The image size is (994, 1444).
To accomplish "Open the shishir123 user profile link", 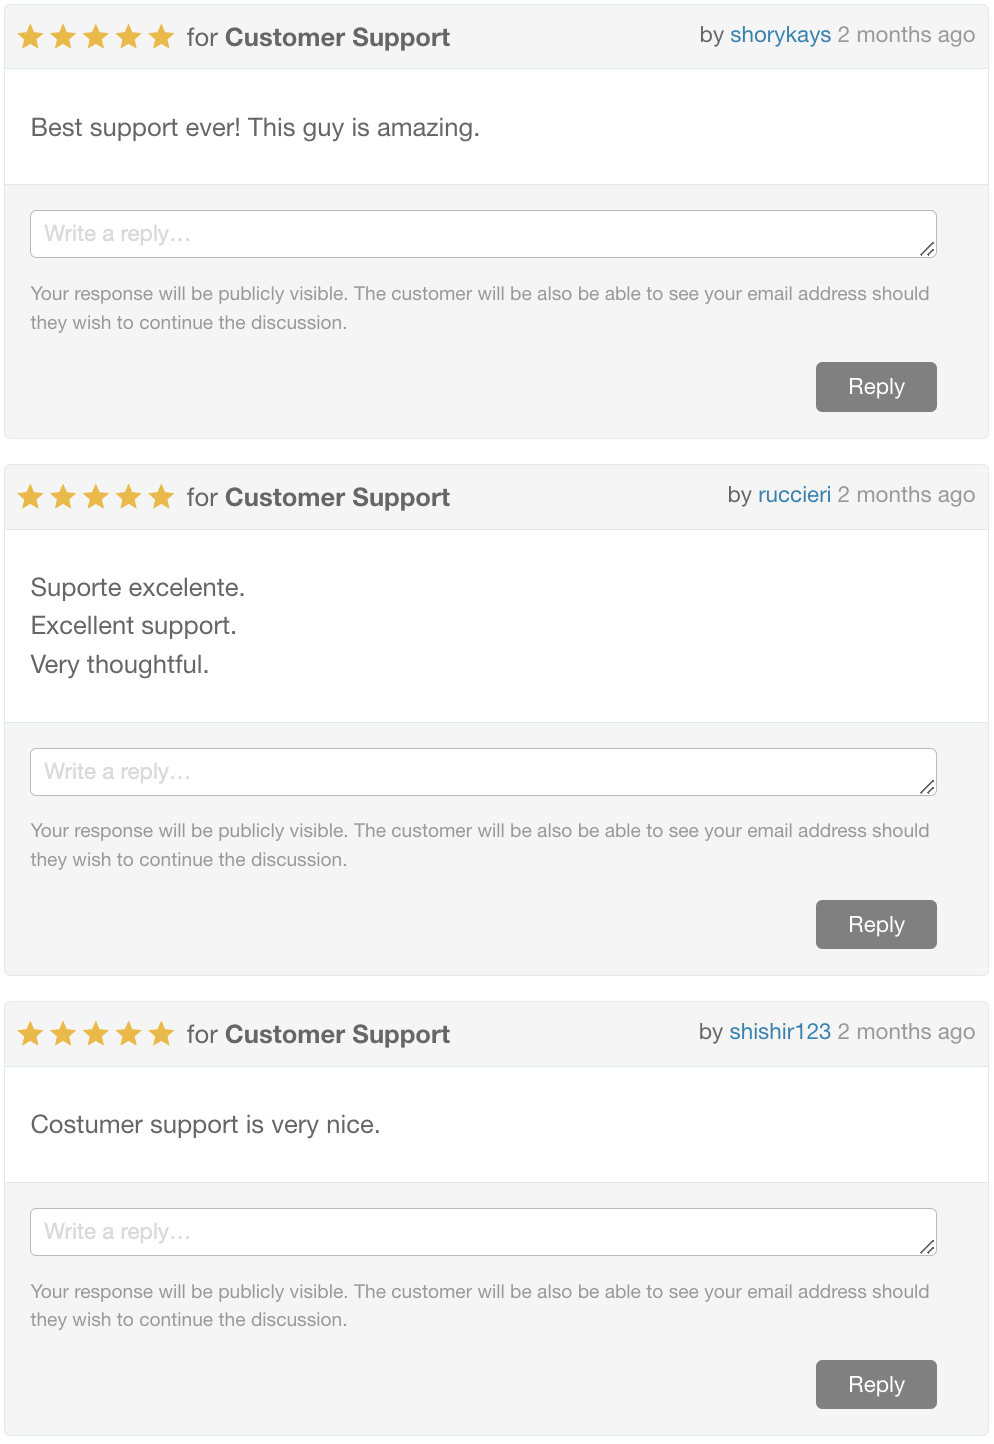I will coord(780,1032).
